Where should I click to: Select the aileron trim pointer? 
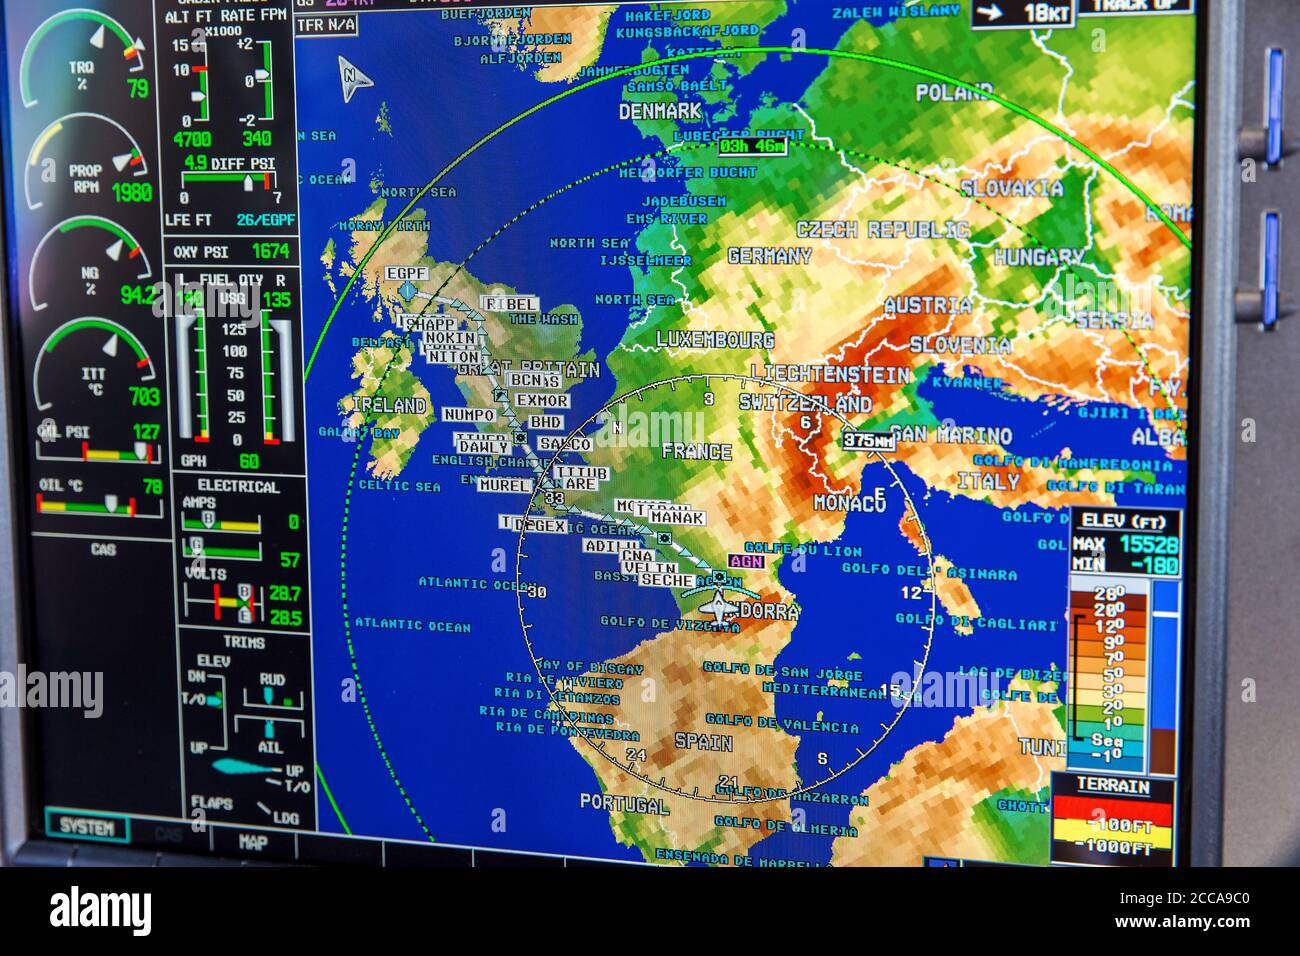(x=269, y=729)
